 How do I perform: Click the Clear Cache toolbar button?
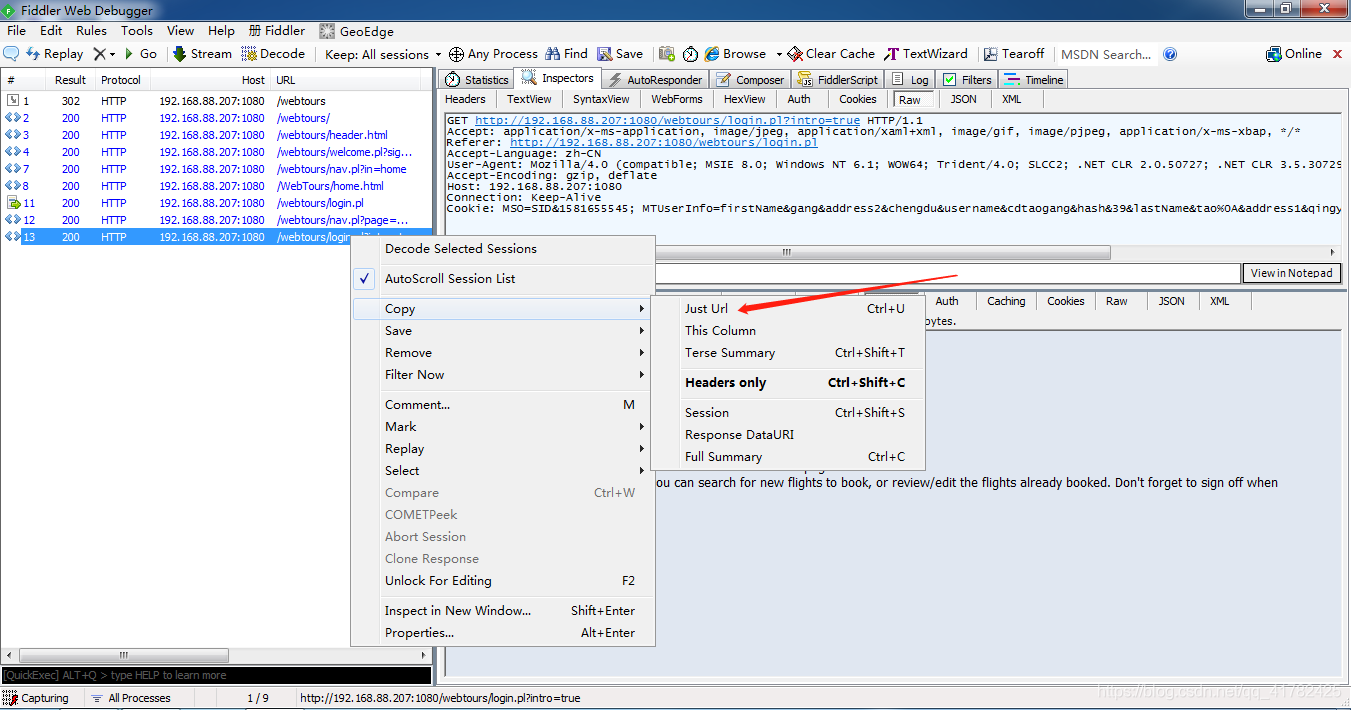(x=831, y=54)
